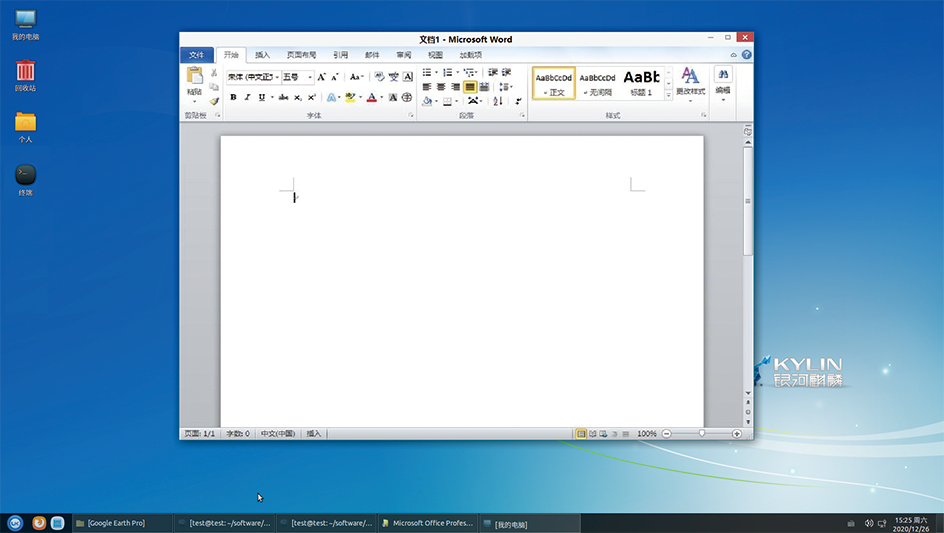
Task: Apply the 标题 1 Heading style
Action: point(641,83)
